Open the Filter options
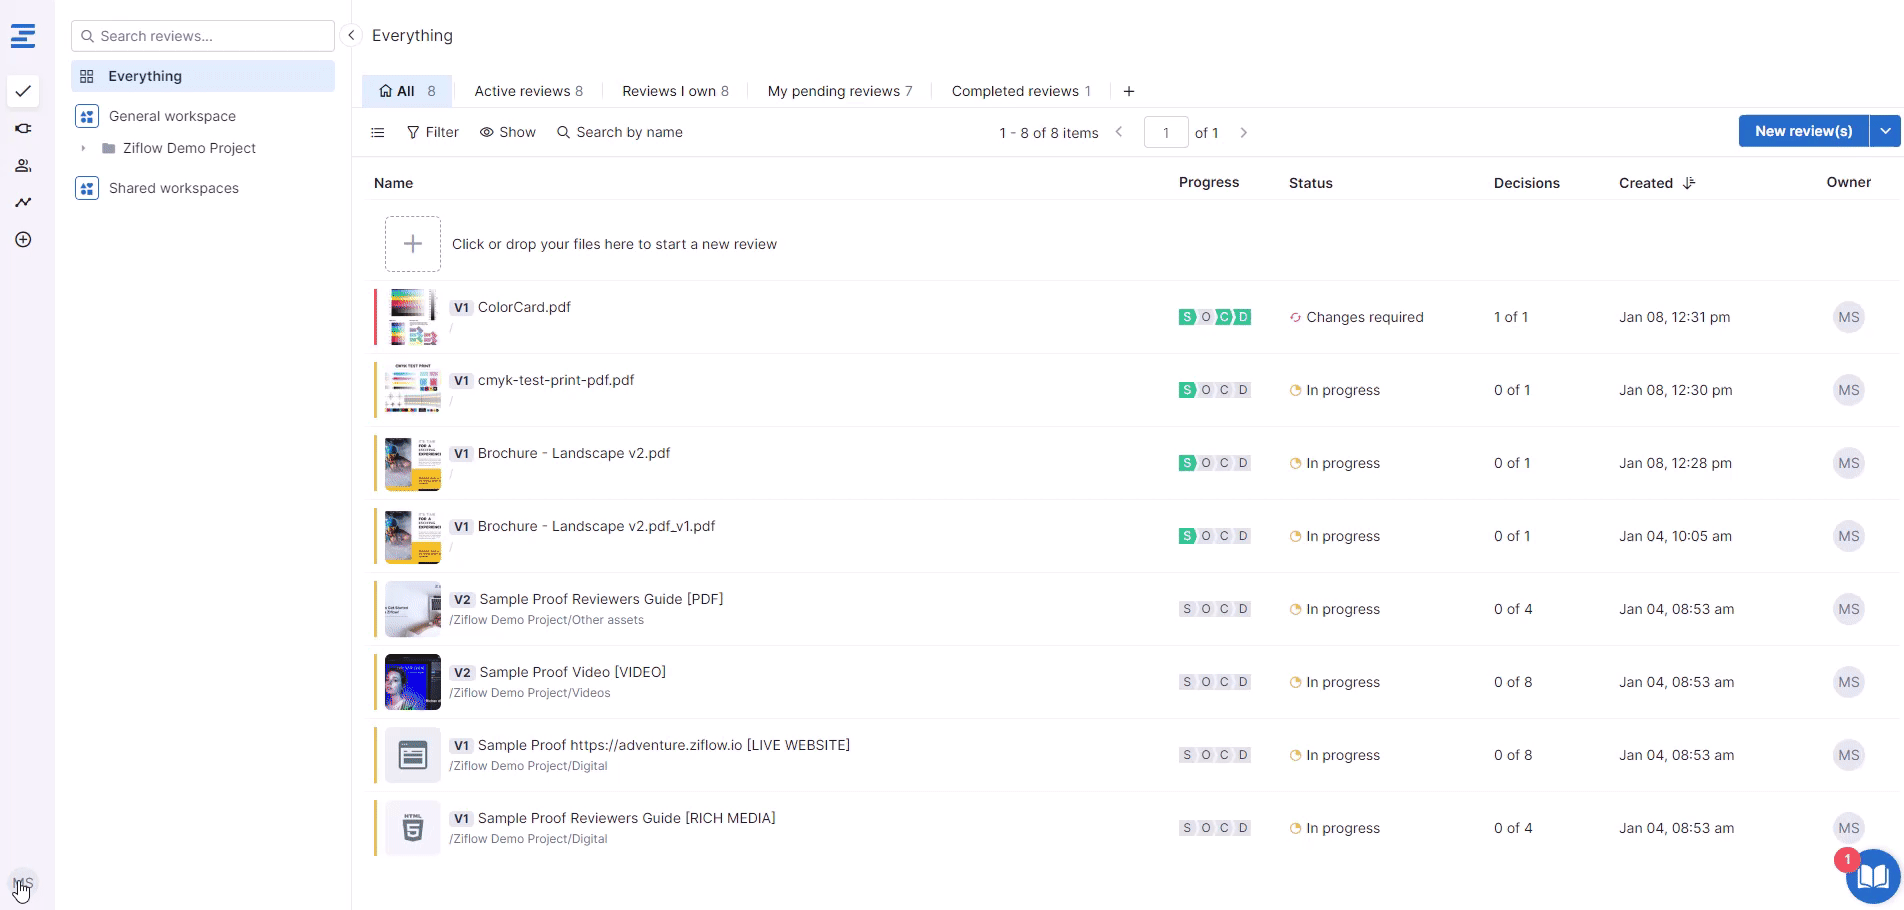 [433, 132]
